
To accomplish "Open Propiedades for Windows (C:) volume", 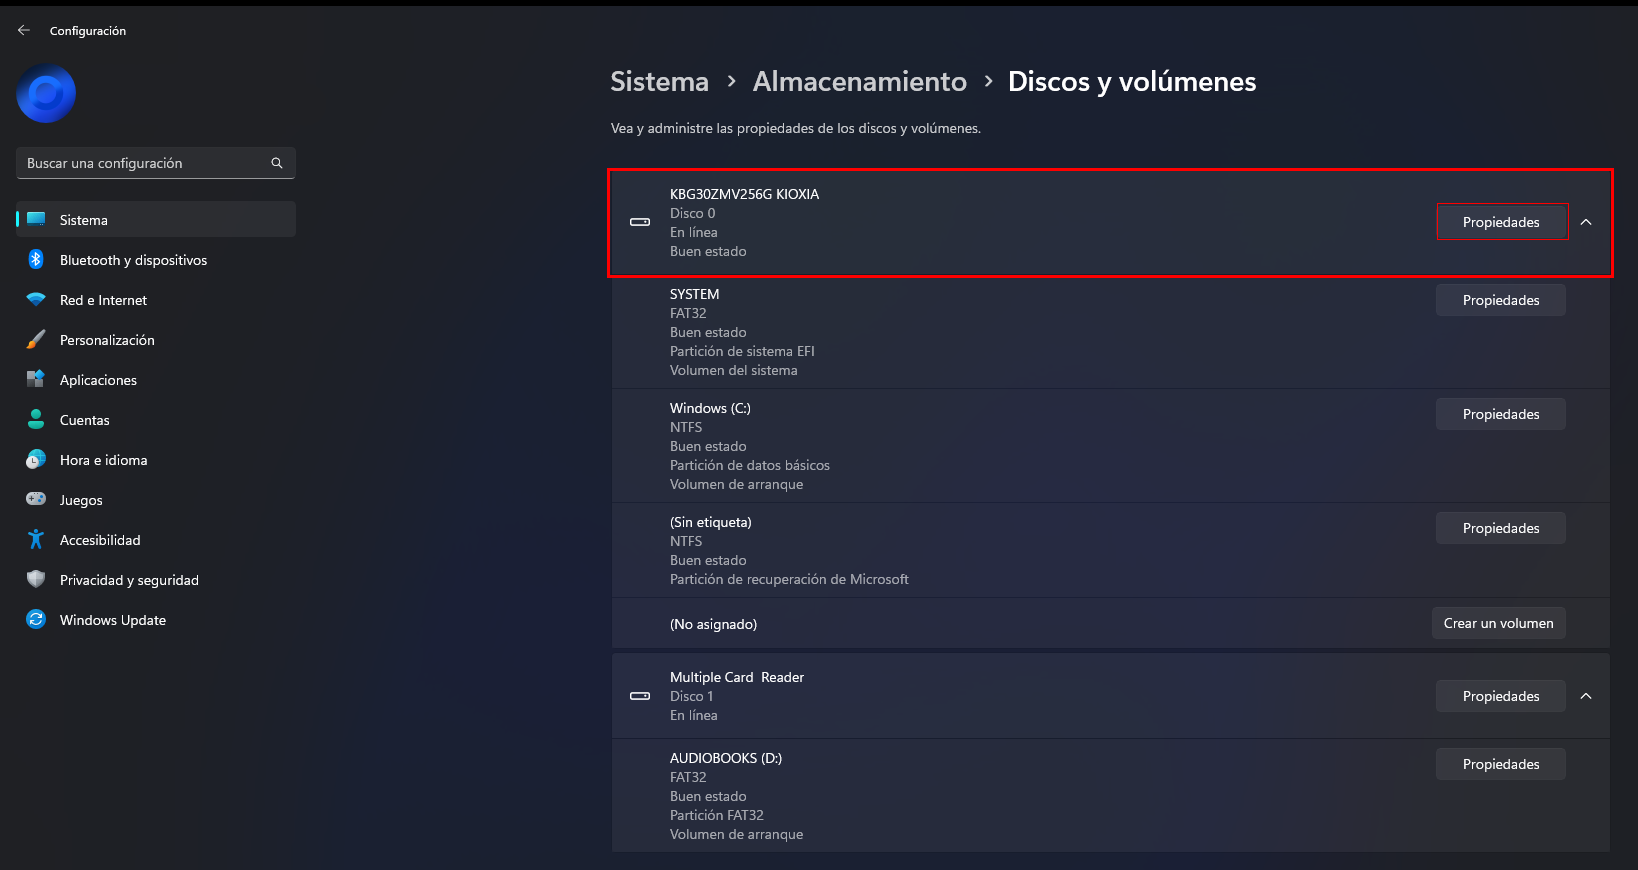I will tap(1501, 414).
